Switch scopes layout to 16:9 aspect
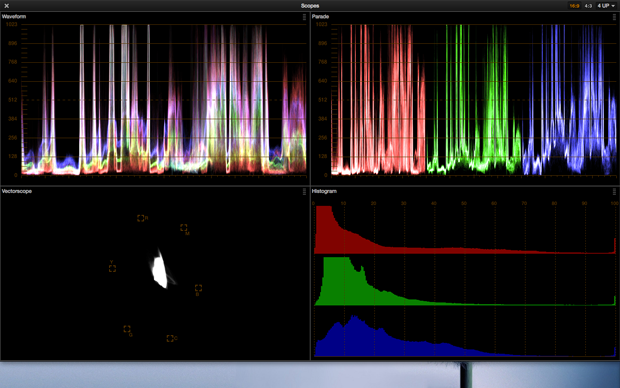This screenshot has width=620, height=388. point(574,6)
